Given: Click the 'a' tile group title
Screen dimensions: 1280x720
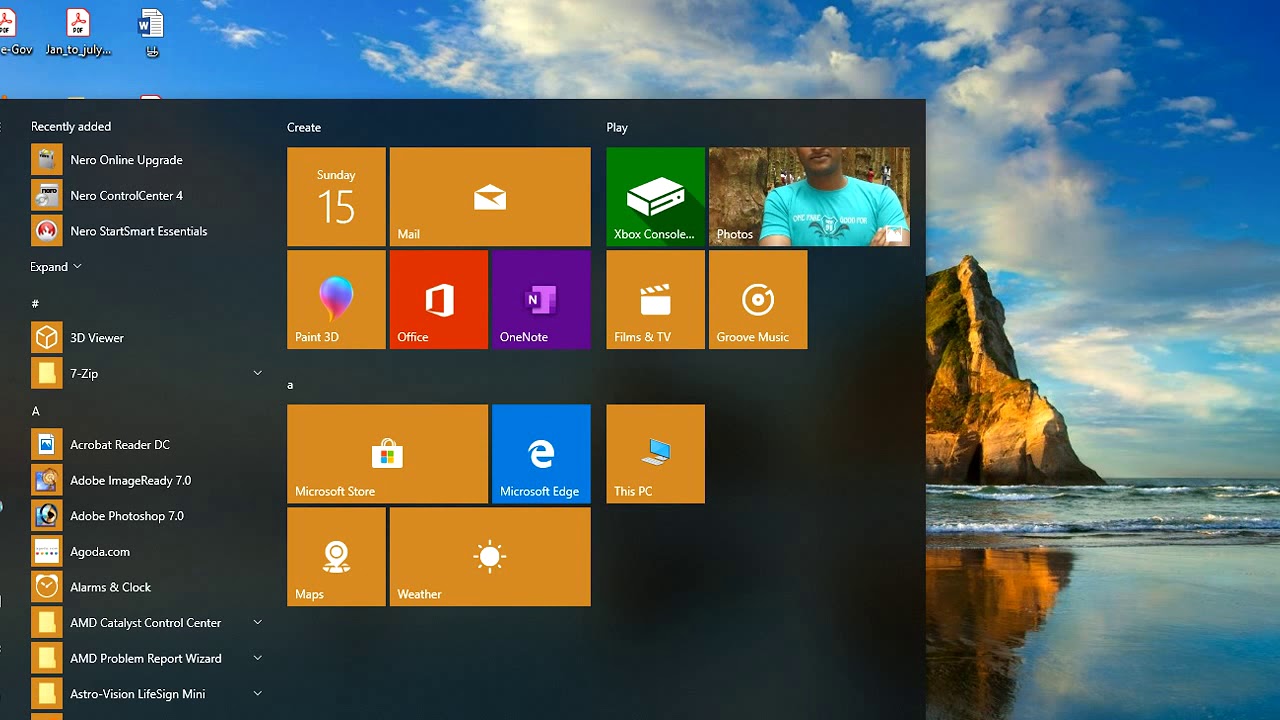Looking at the screenshot, I should click(290, 385).
